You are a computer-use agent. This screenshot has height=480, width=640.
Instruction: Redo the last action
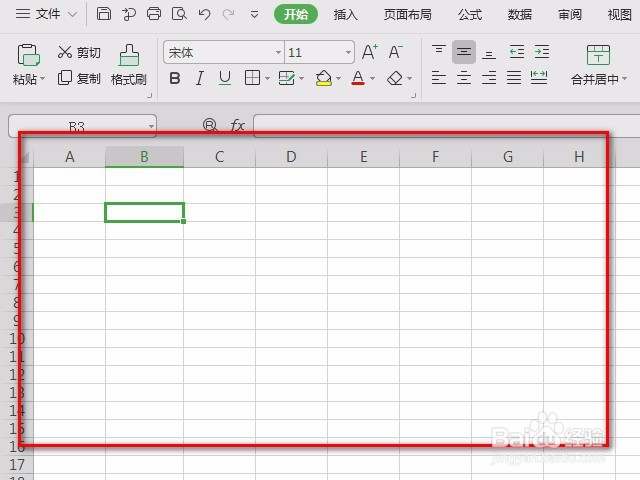point(229,14)
